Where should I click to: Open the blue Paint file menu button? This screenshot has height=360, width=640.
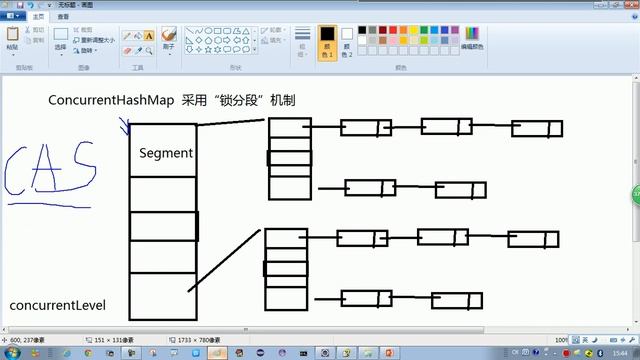coord(13,16)
